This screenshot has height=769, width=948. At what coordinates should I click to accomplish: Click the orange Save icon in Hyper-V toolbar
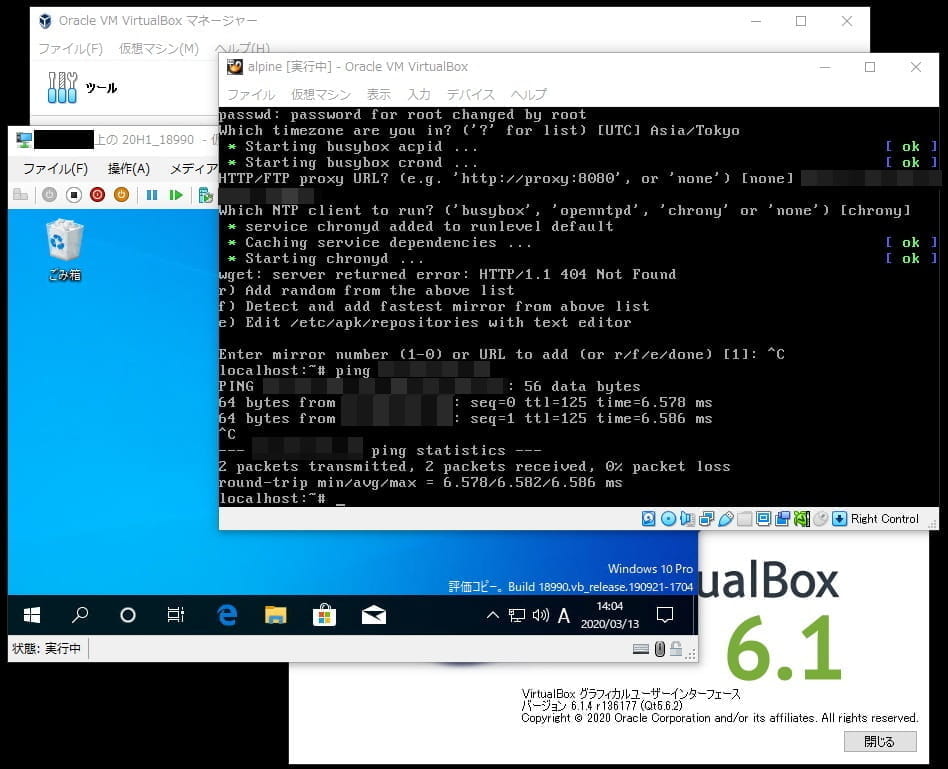pyautogui.click(x=122, y=195)
